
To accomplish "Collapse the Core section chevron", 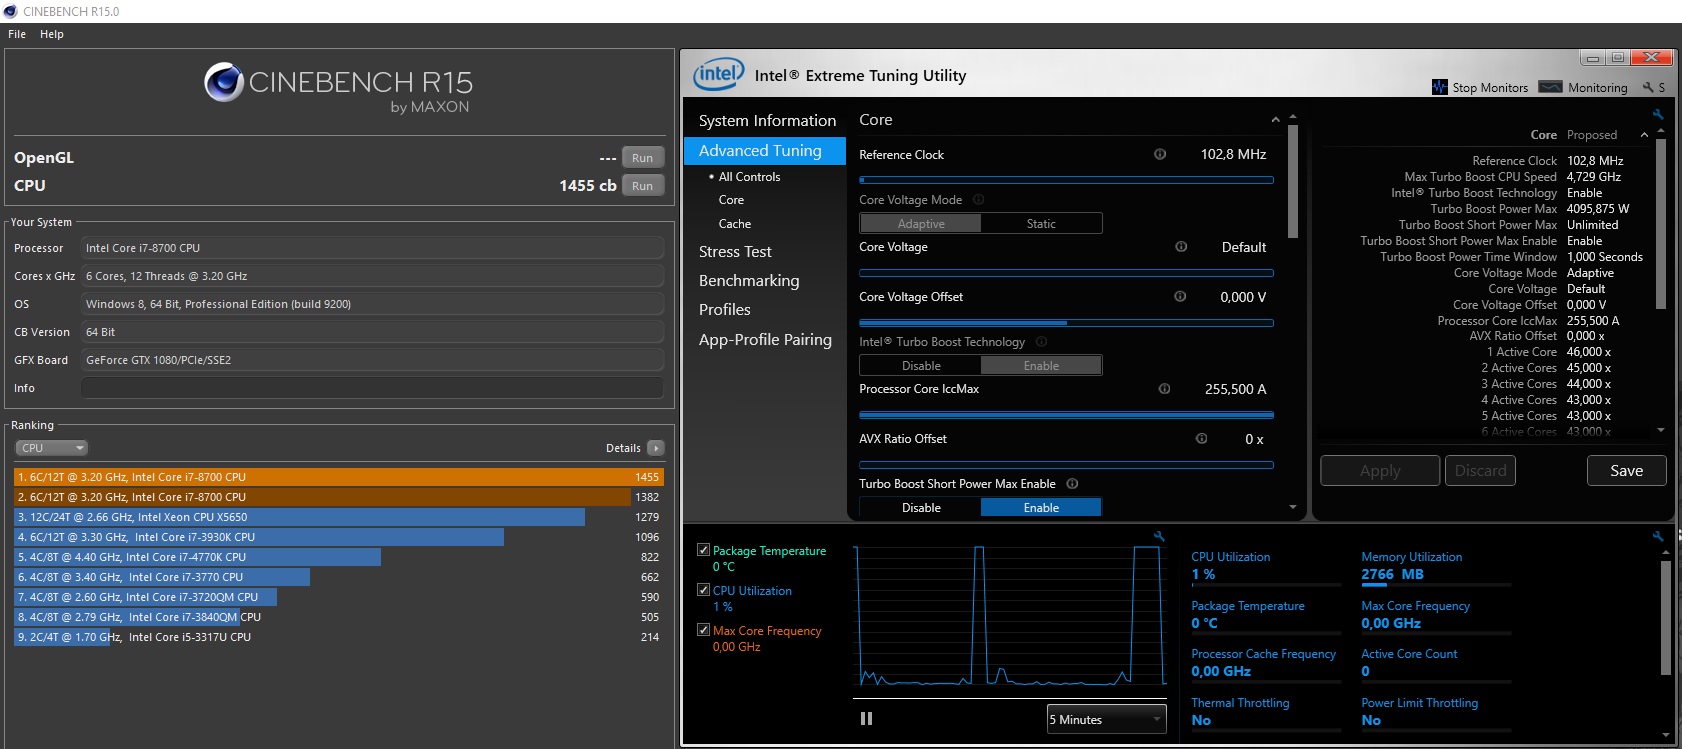I will tap(1275, 120).
